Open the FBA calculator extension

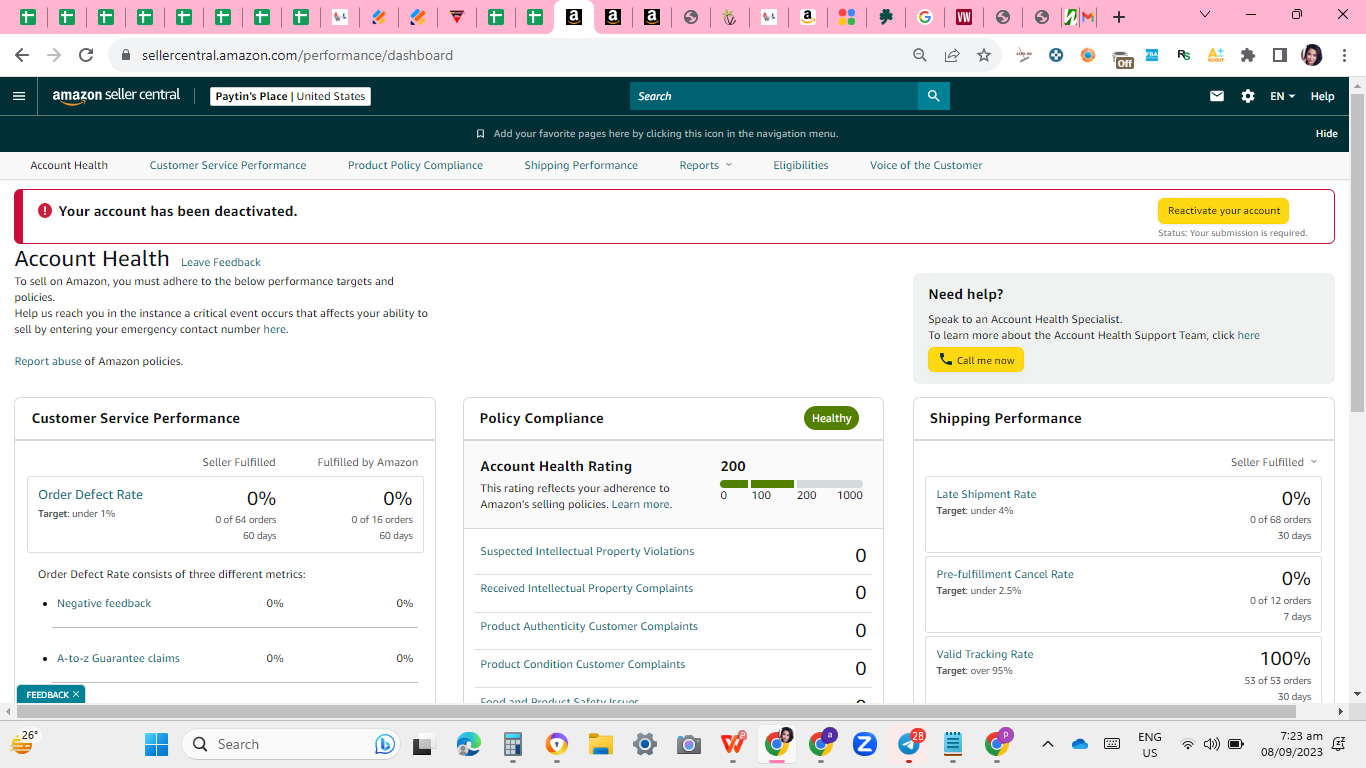[1152, 55]
